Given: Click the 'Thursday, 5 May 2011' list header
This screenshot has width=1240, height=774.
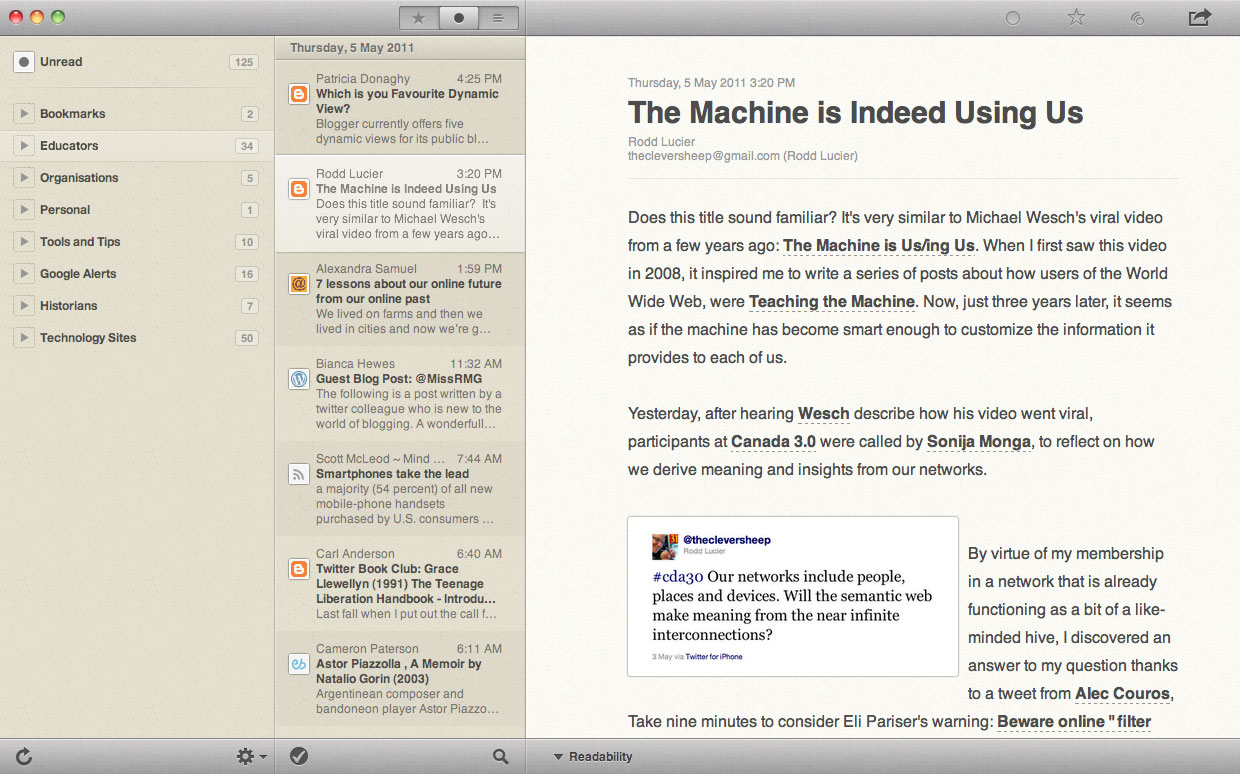Looking at the screenshot, I should pos(400,48).
